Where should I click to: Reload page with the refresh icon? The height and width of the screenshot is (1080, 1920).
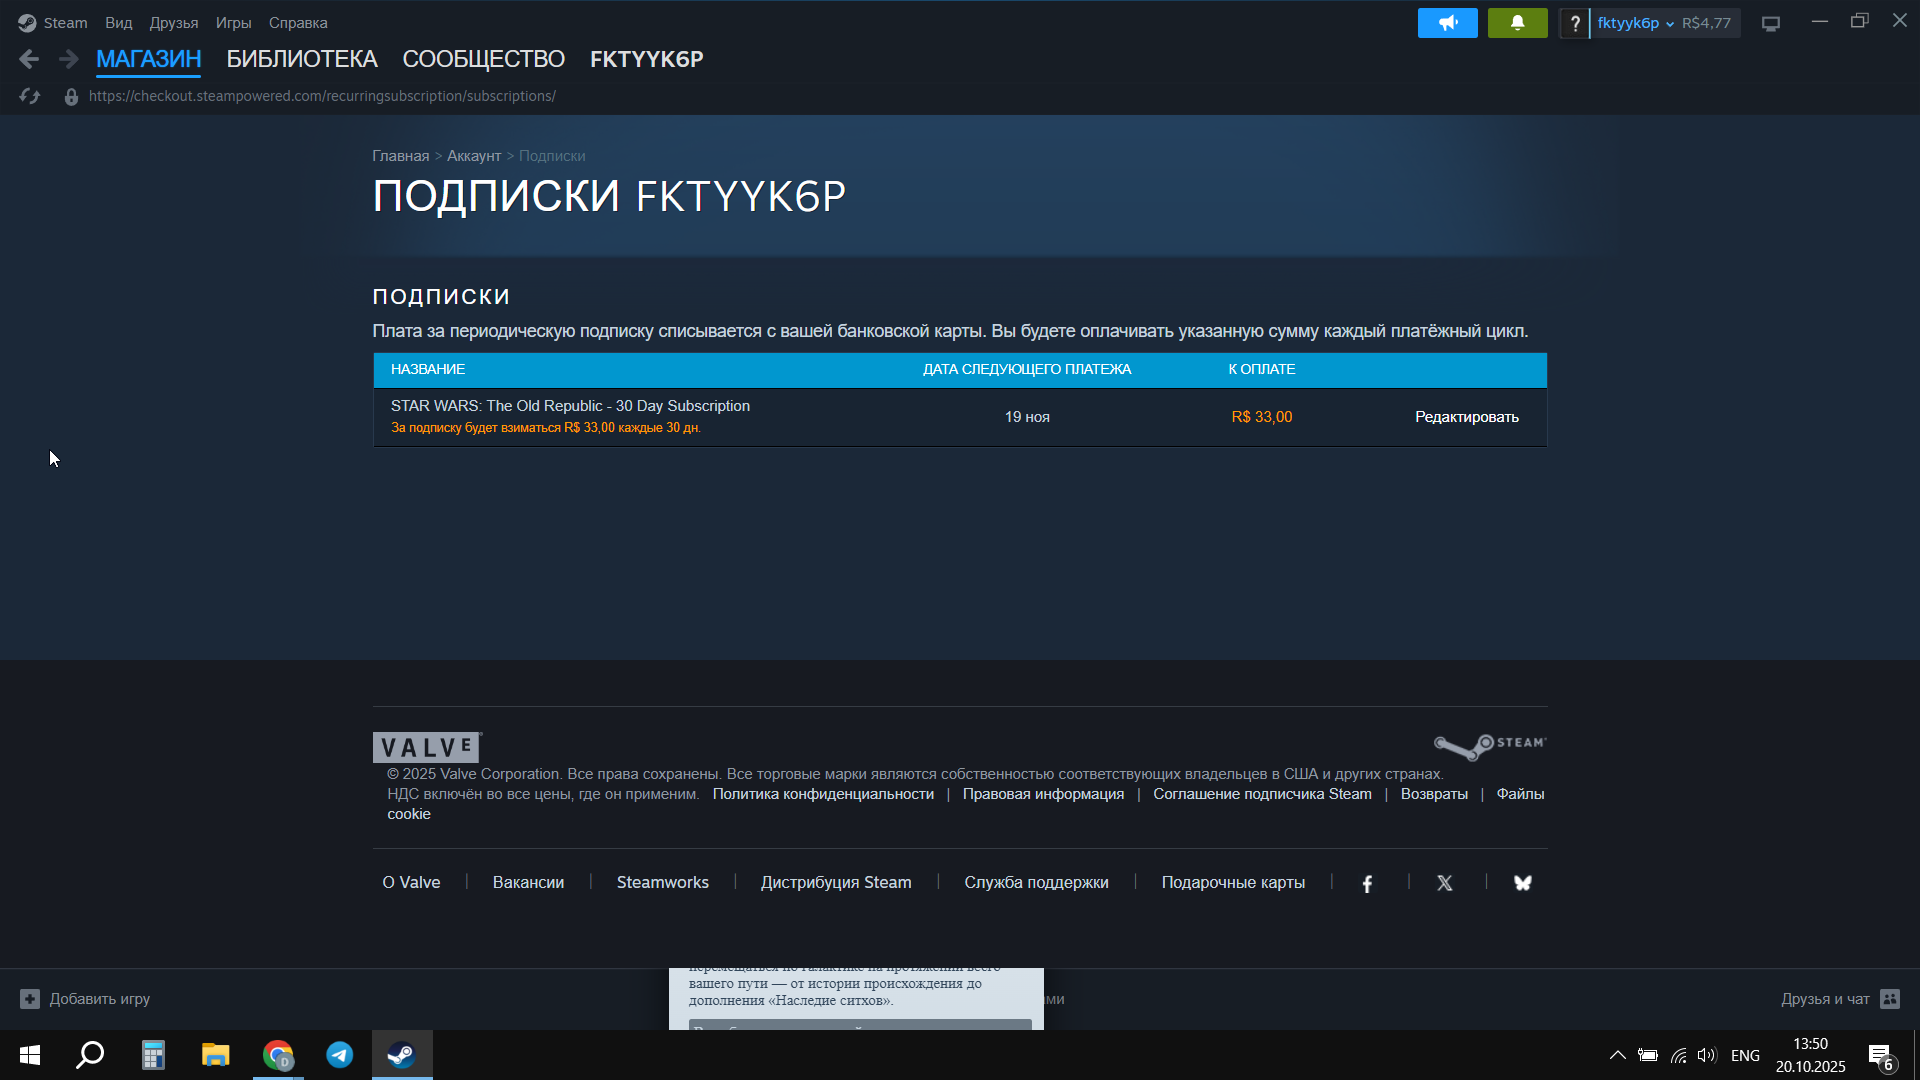(30, 96)
